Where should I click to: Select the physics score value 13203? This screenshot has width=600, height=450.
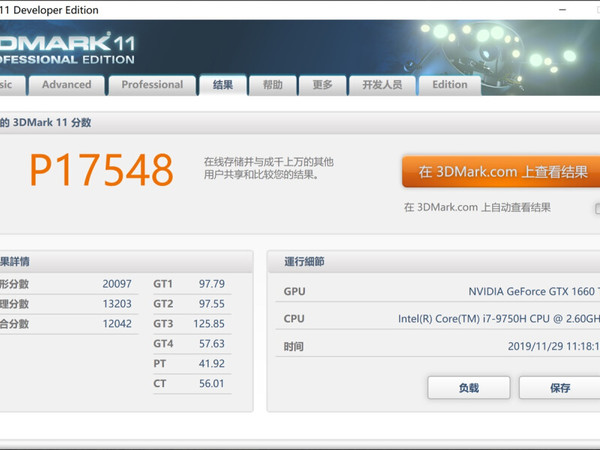117,304
